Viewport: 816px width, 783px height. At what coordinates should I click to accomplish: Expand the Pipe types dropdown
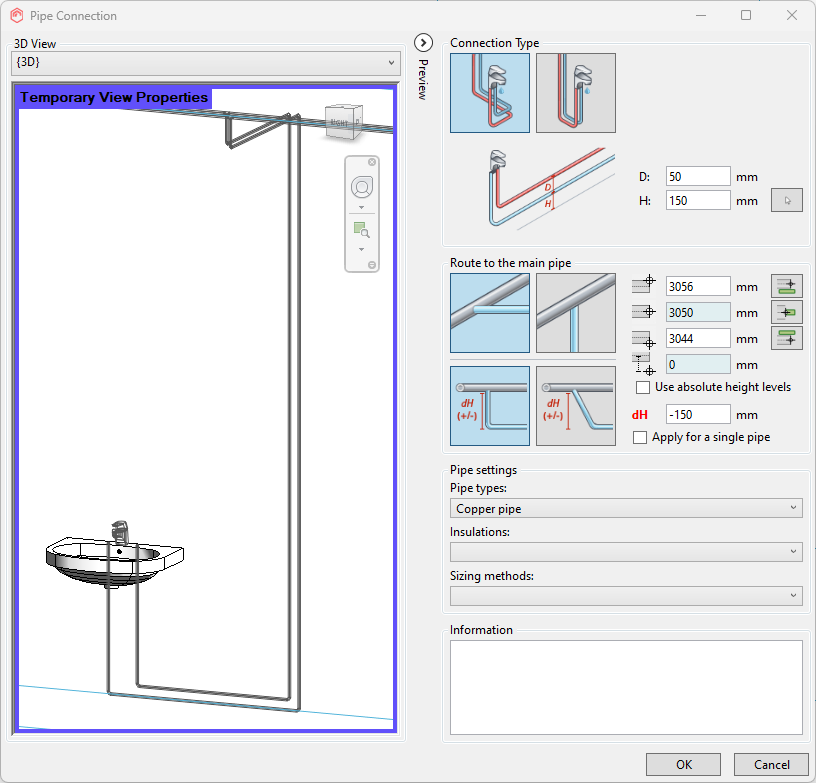[626, 509]
